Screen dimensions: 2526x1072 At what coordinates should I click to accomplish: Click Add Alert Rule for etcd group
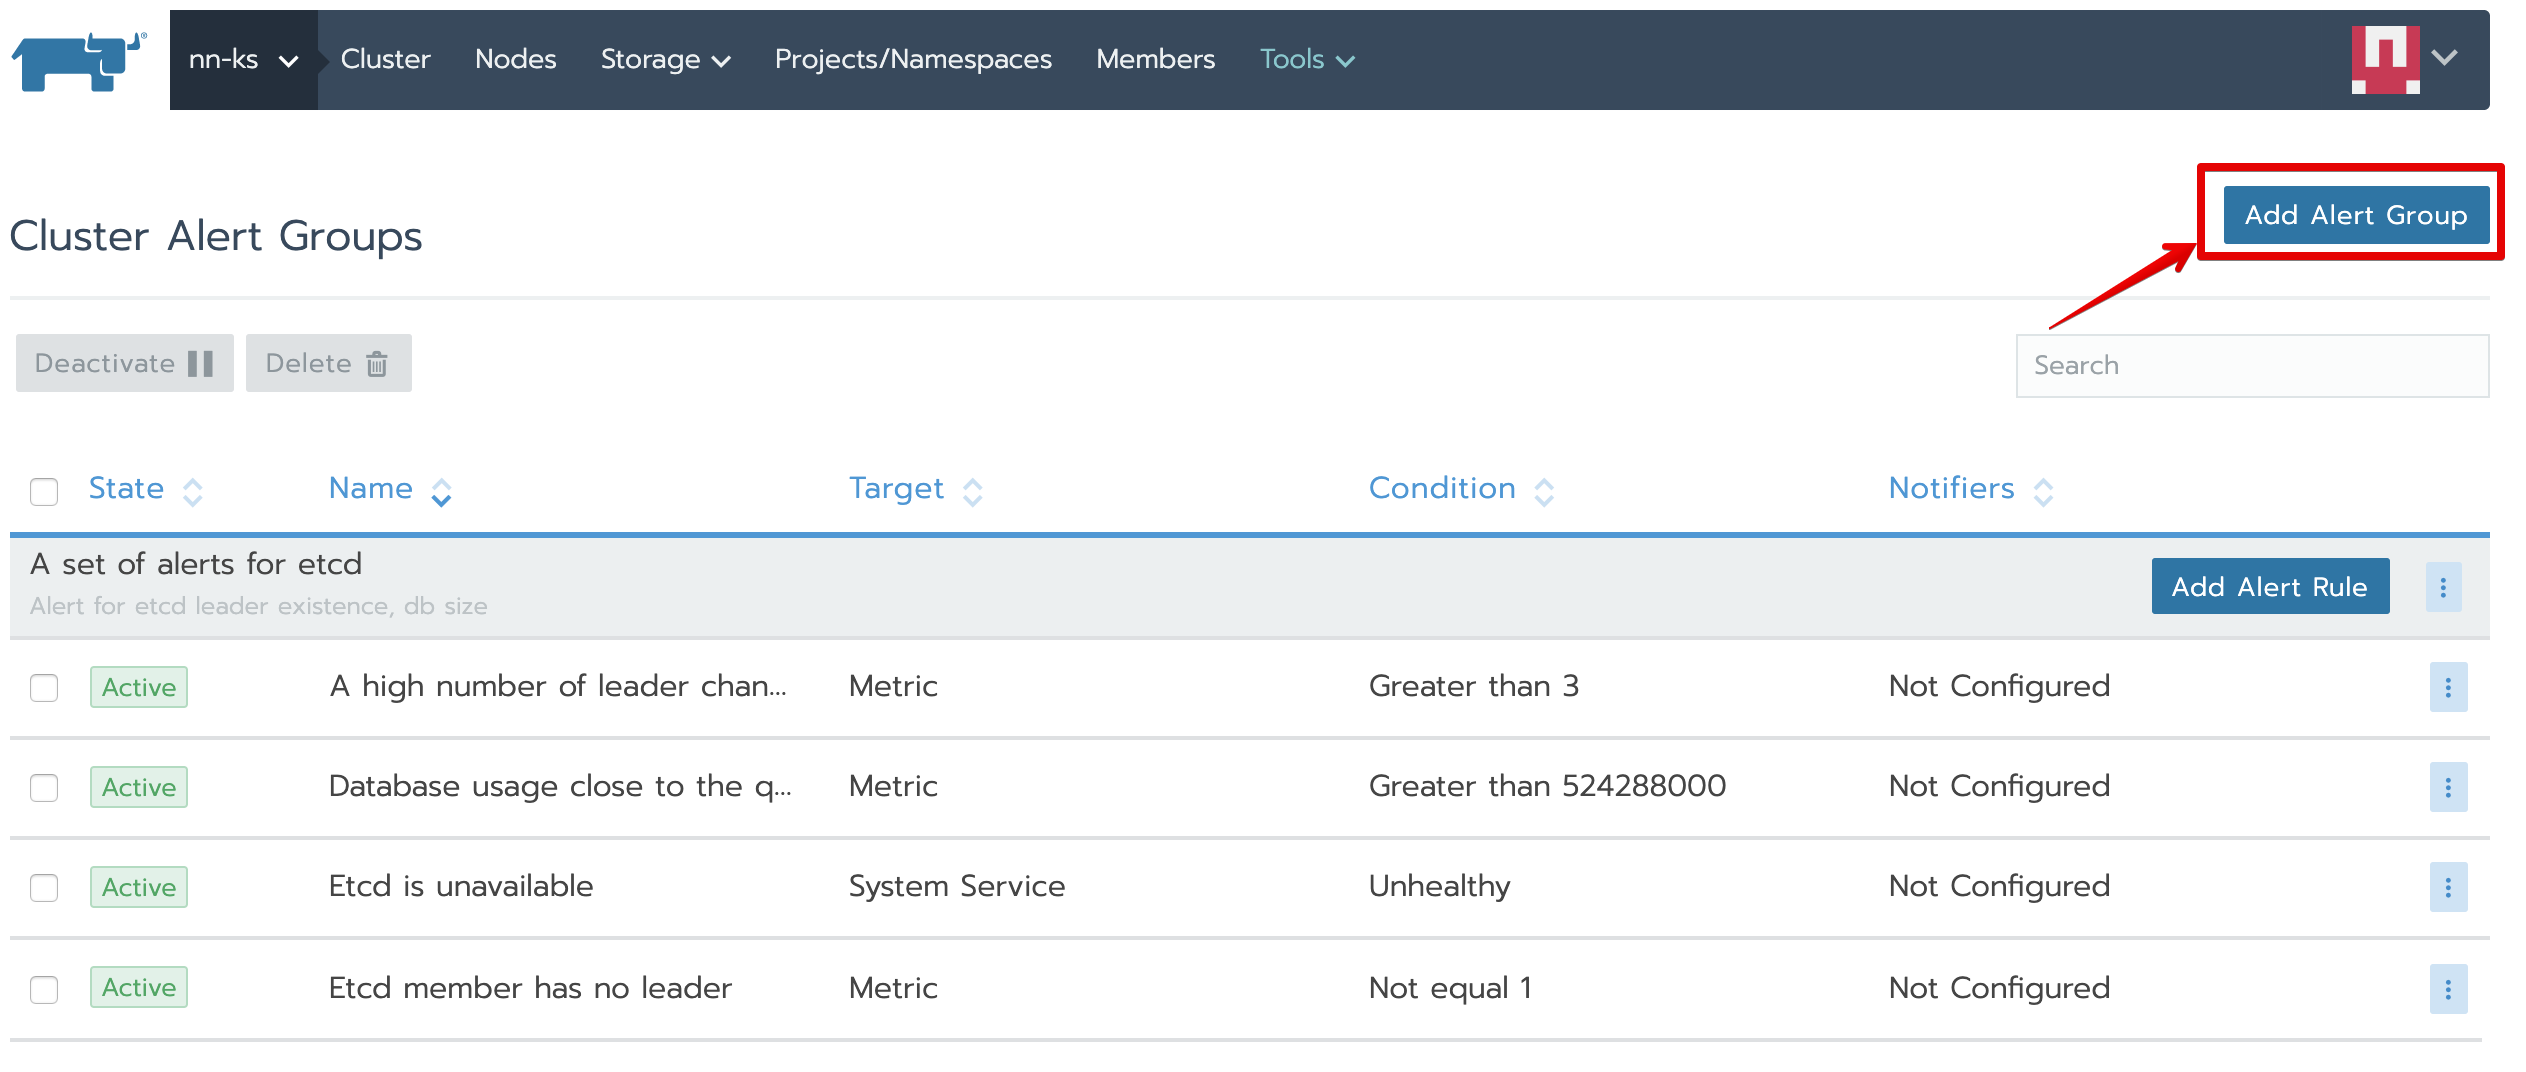(x=2269, y=587)
